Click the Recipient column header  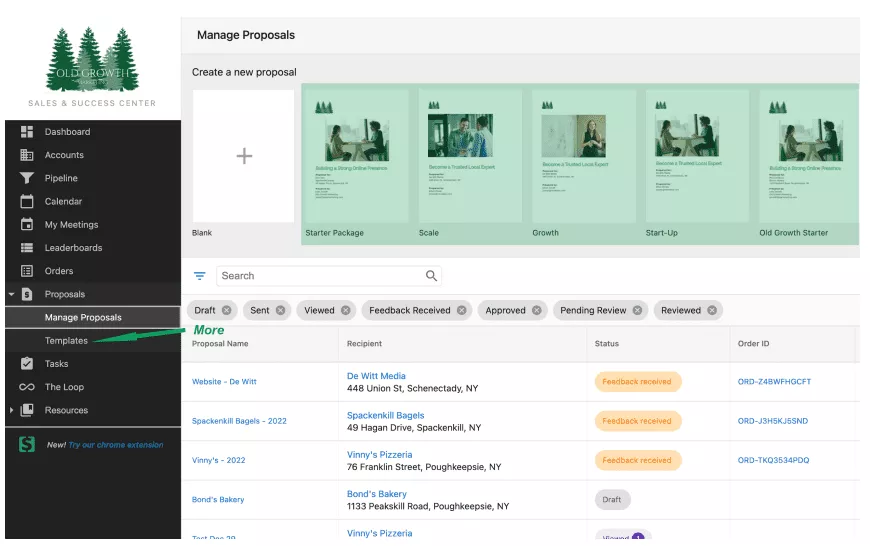[365, 344]
